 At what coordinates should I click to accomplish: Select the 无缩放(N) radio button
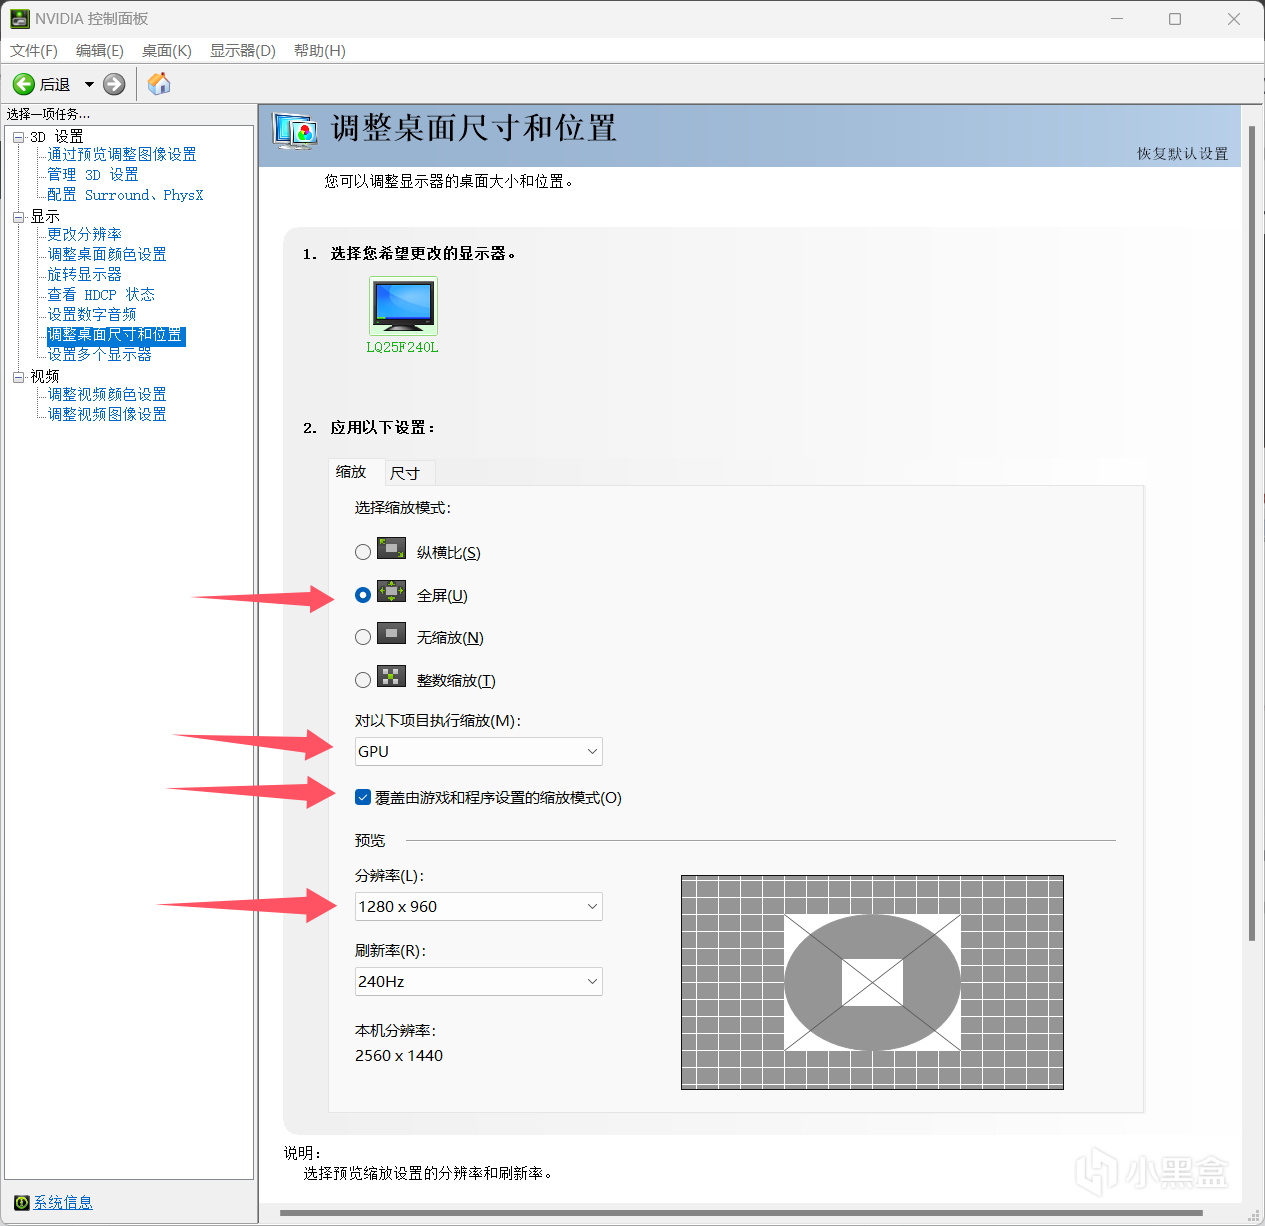tap(363, 637)
